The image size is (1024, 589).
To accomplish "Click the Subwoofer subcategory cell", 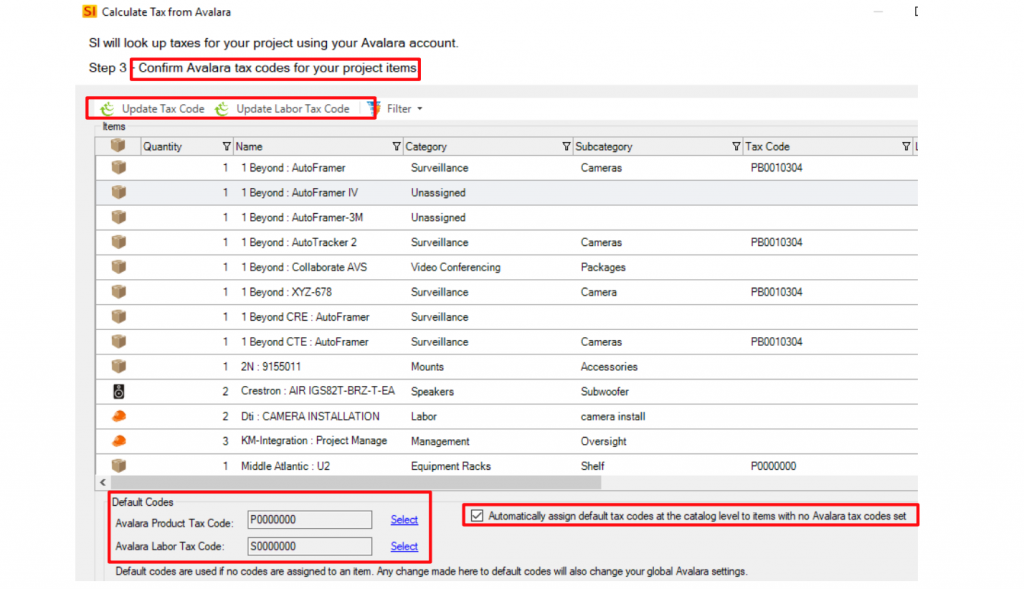I will [605, 391].
